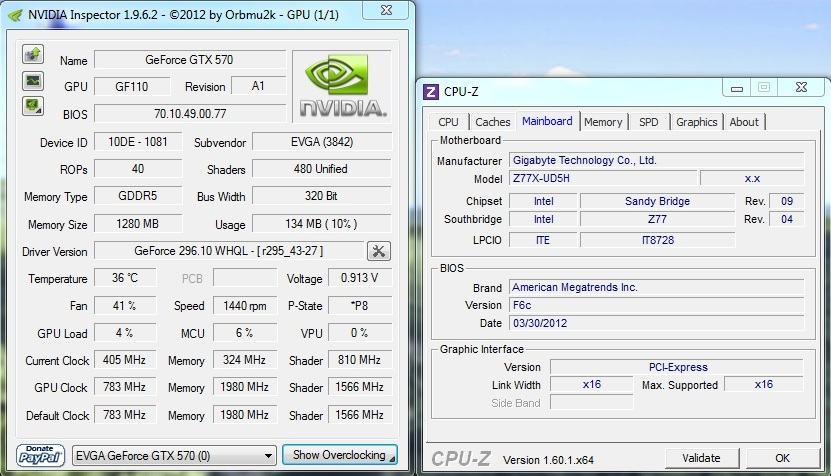Open the SPD tab in CPU-Z

(649, 122)
